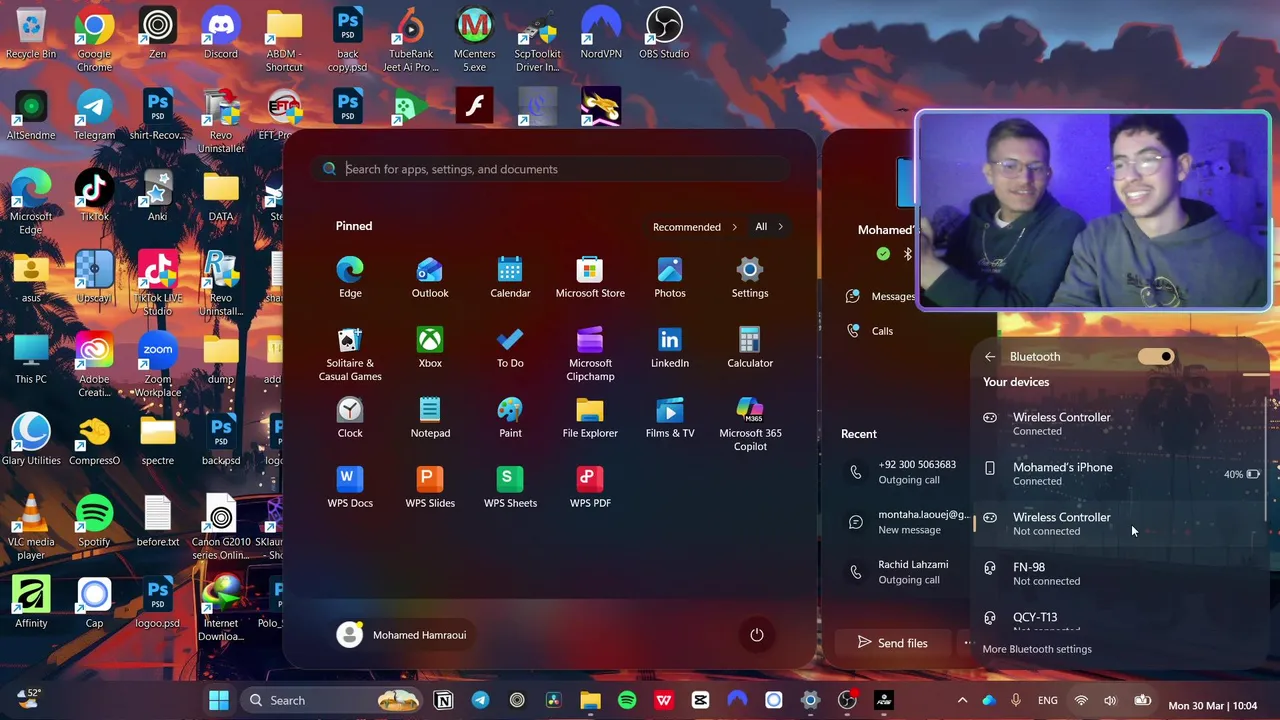1280x720 pixels.
Task: Select Mohamed's iPhone Bluetooth device
Action: [1120, 473]
